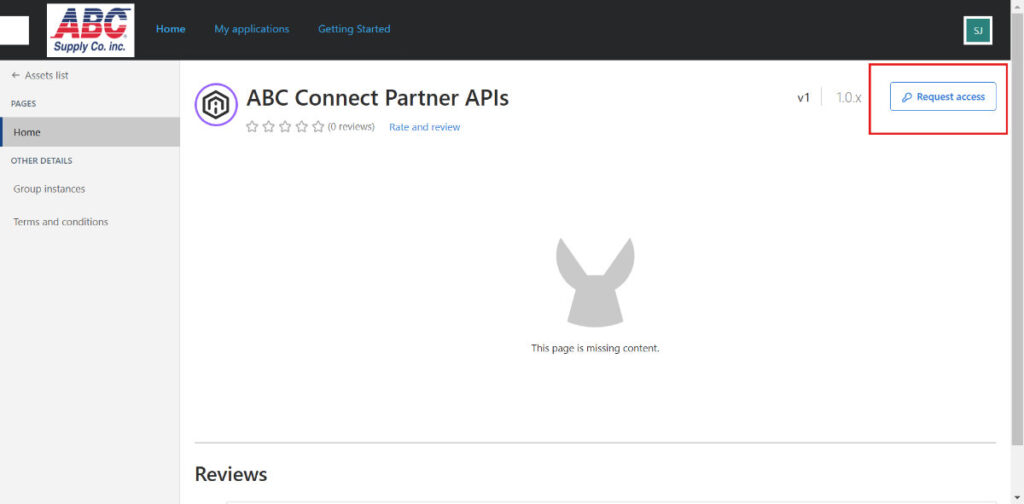The width and height of the screenshot is (1024, 504).
Task: Click the OTHER DETAILS section label
Action: tap(42, 161)
